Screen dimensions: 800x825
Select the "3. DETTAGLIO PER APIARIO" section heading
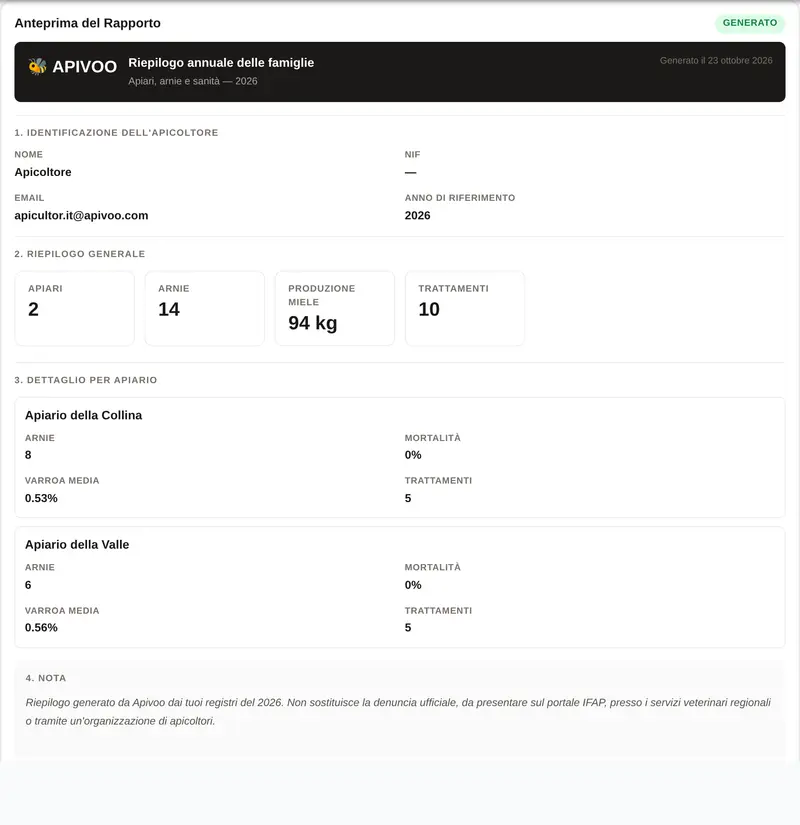click(x=86, y=380)
